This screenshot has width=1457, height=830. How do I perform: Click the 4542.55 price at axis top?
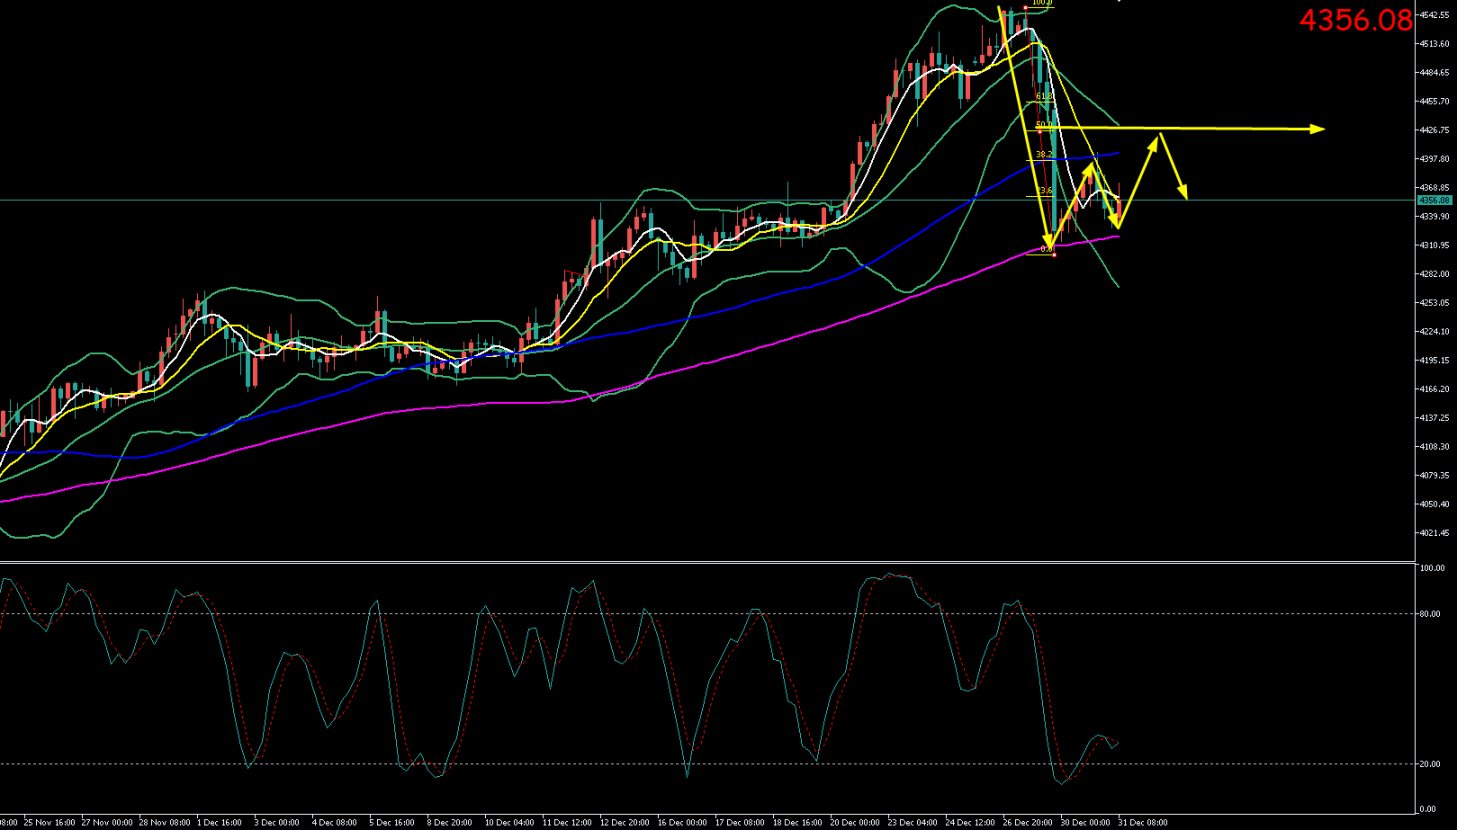pyautogui.click(x=1435, y=15)
